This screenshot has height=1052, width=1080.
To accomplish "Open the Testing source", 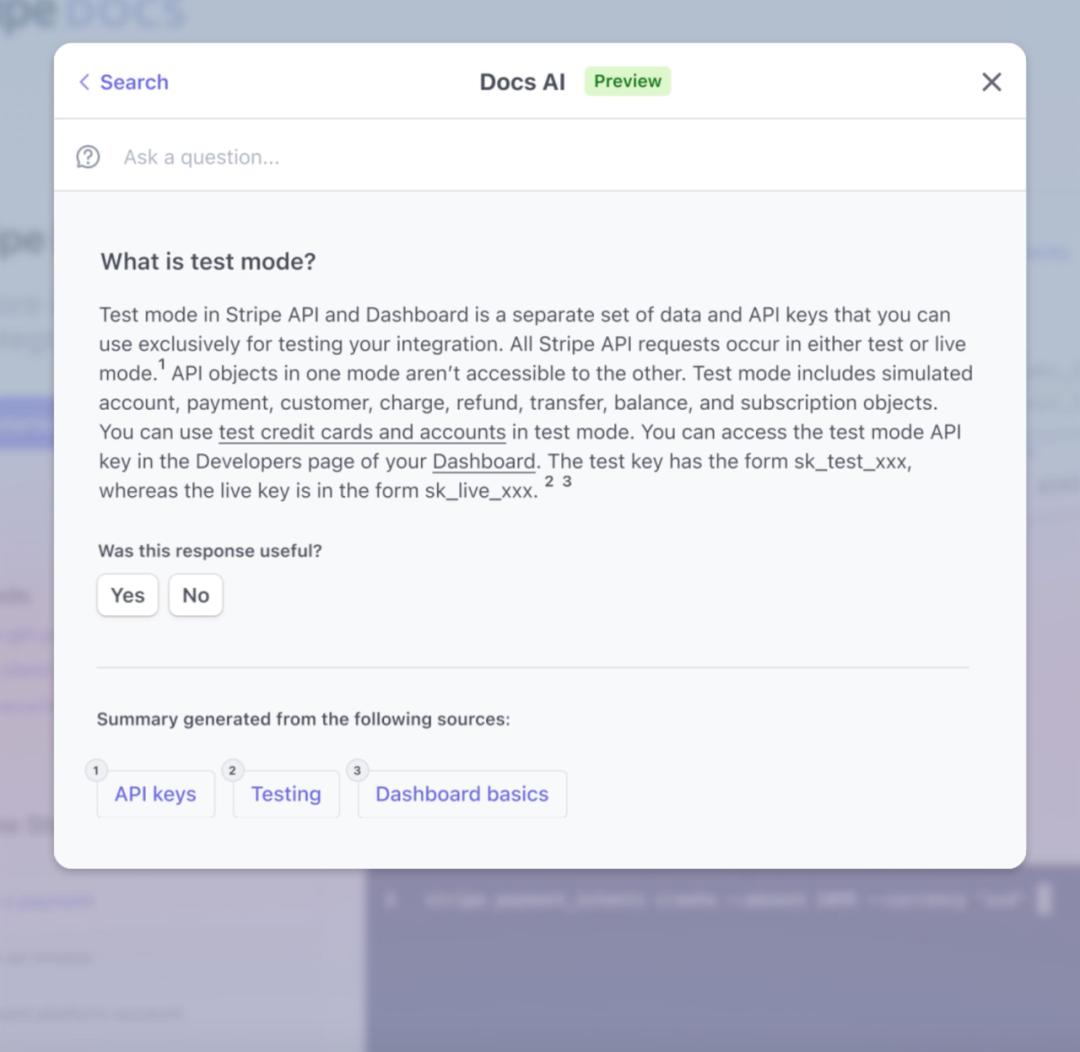I will click(286, 794).
